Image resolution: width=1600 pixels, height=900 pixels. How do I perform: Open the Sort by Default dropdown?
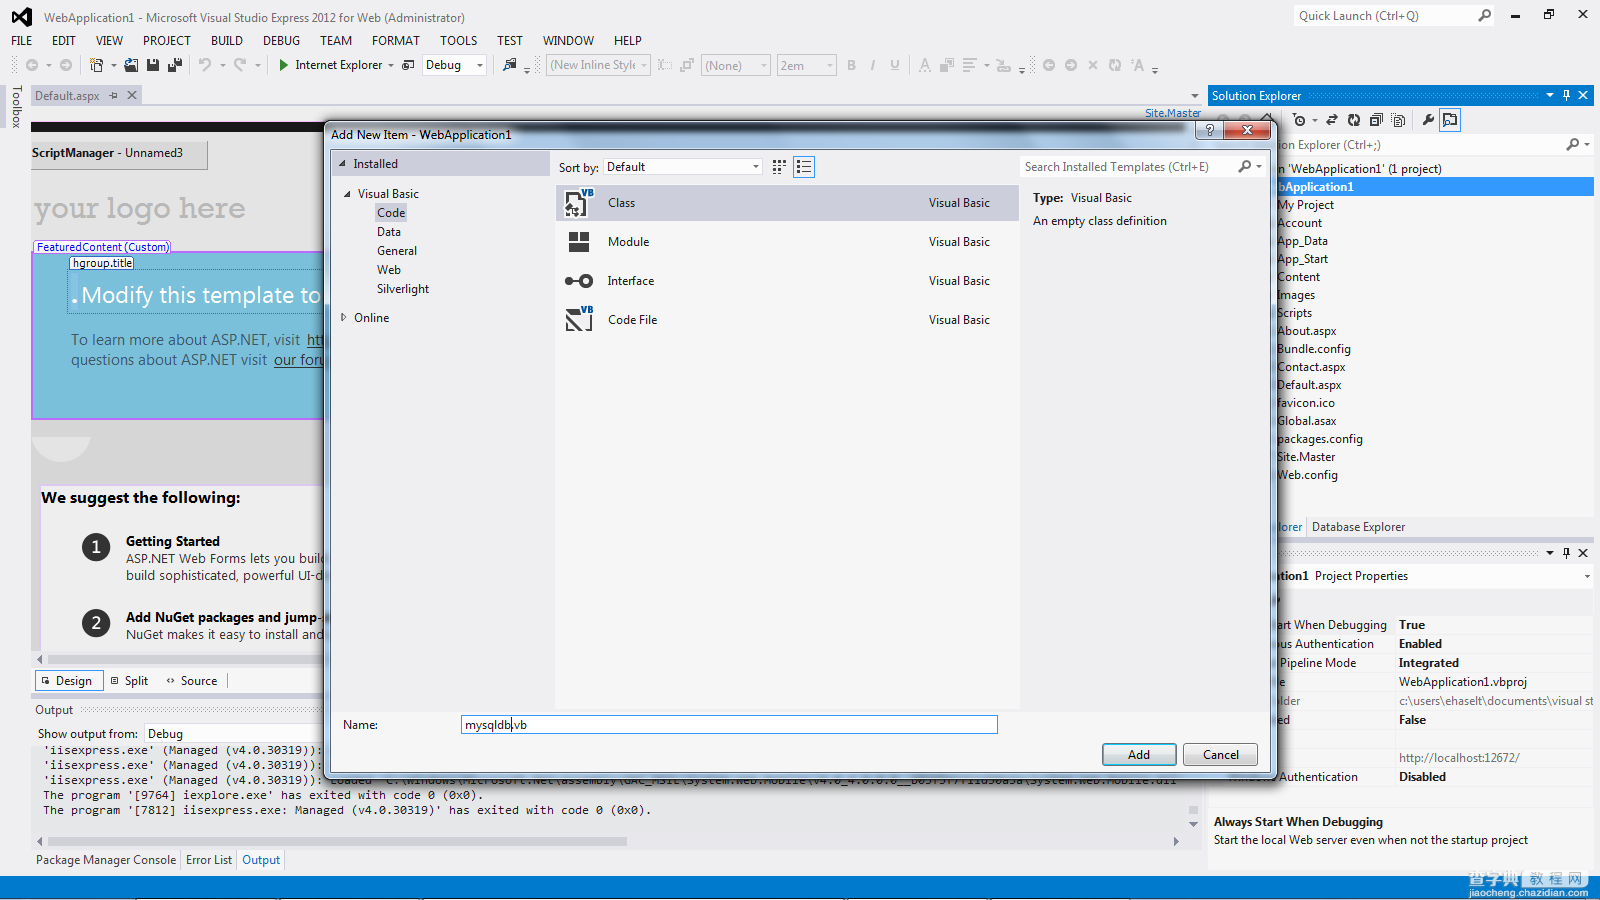click(x=683, y=167)
